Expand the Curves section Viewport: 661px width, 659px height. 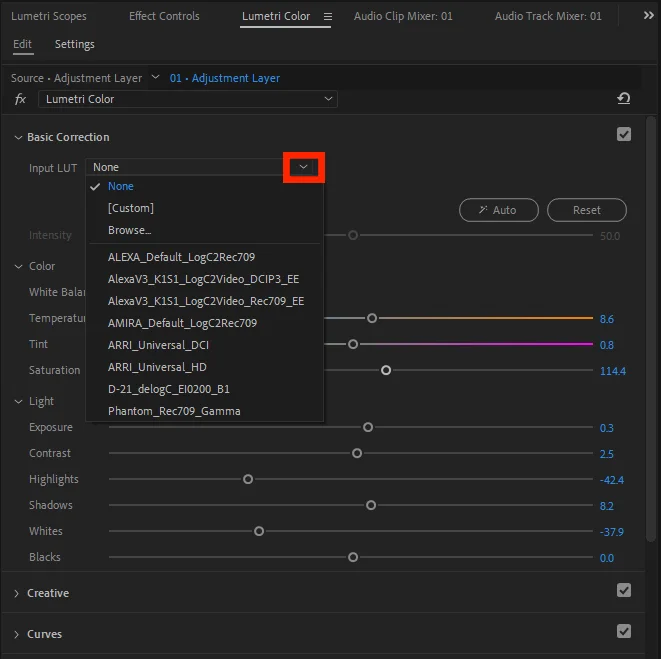coord(16,635)
